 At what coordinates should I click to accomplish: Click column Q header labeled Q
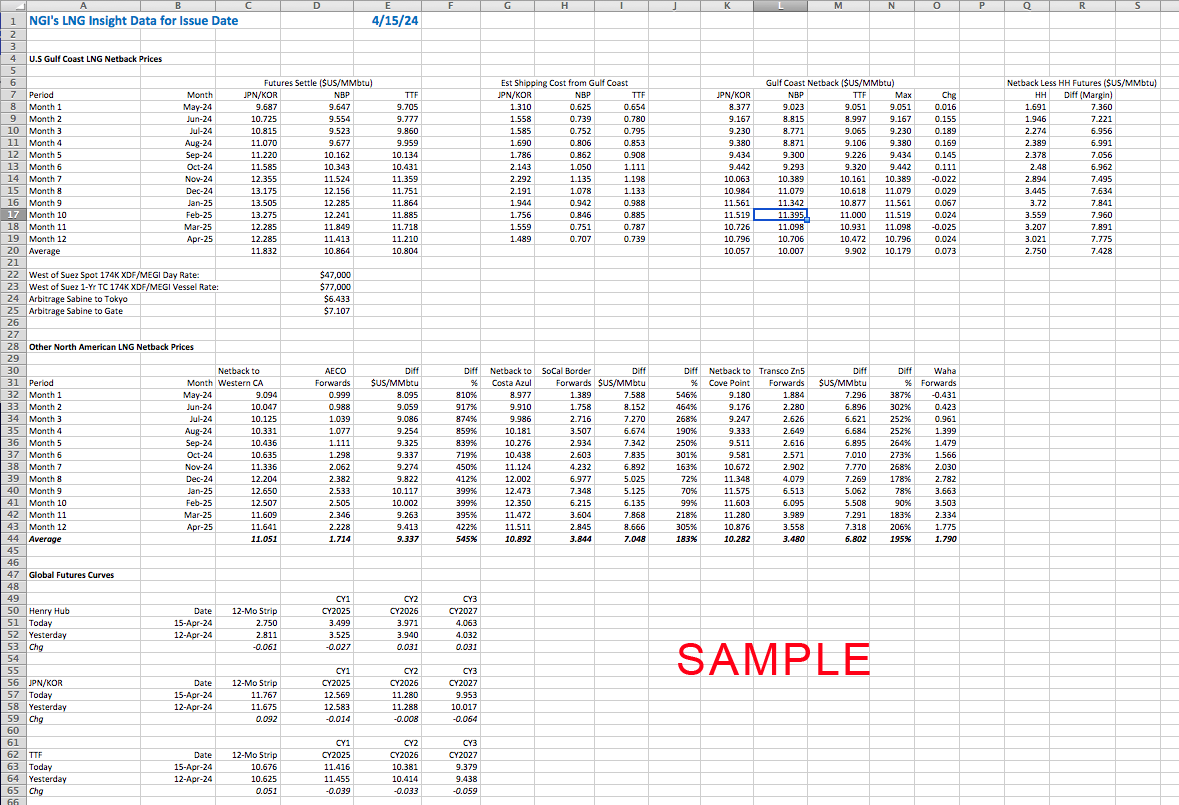(1027, 7)
